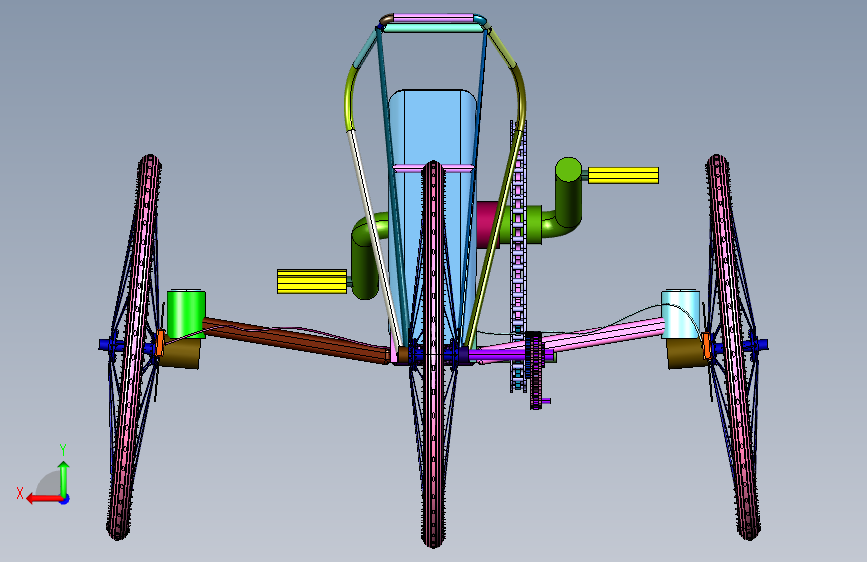Select the left yellow pedal
Screen dimensions: 867x562
coord(312,282)
